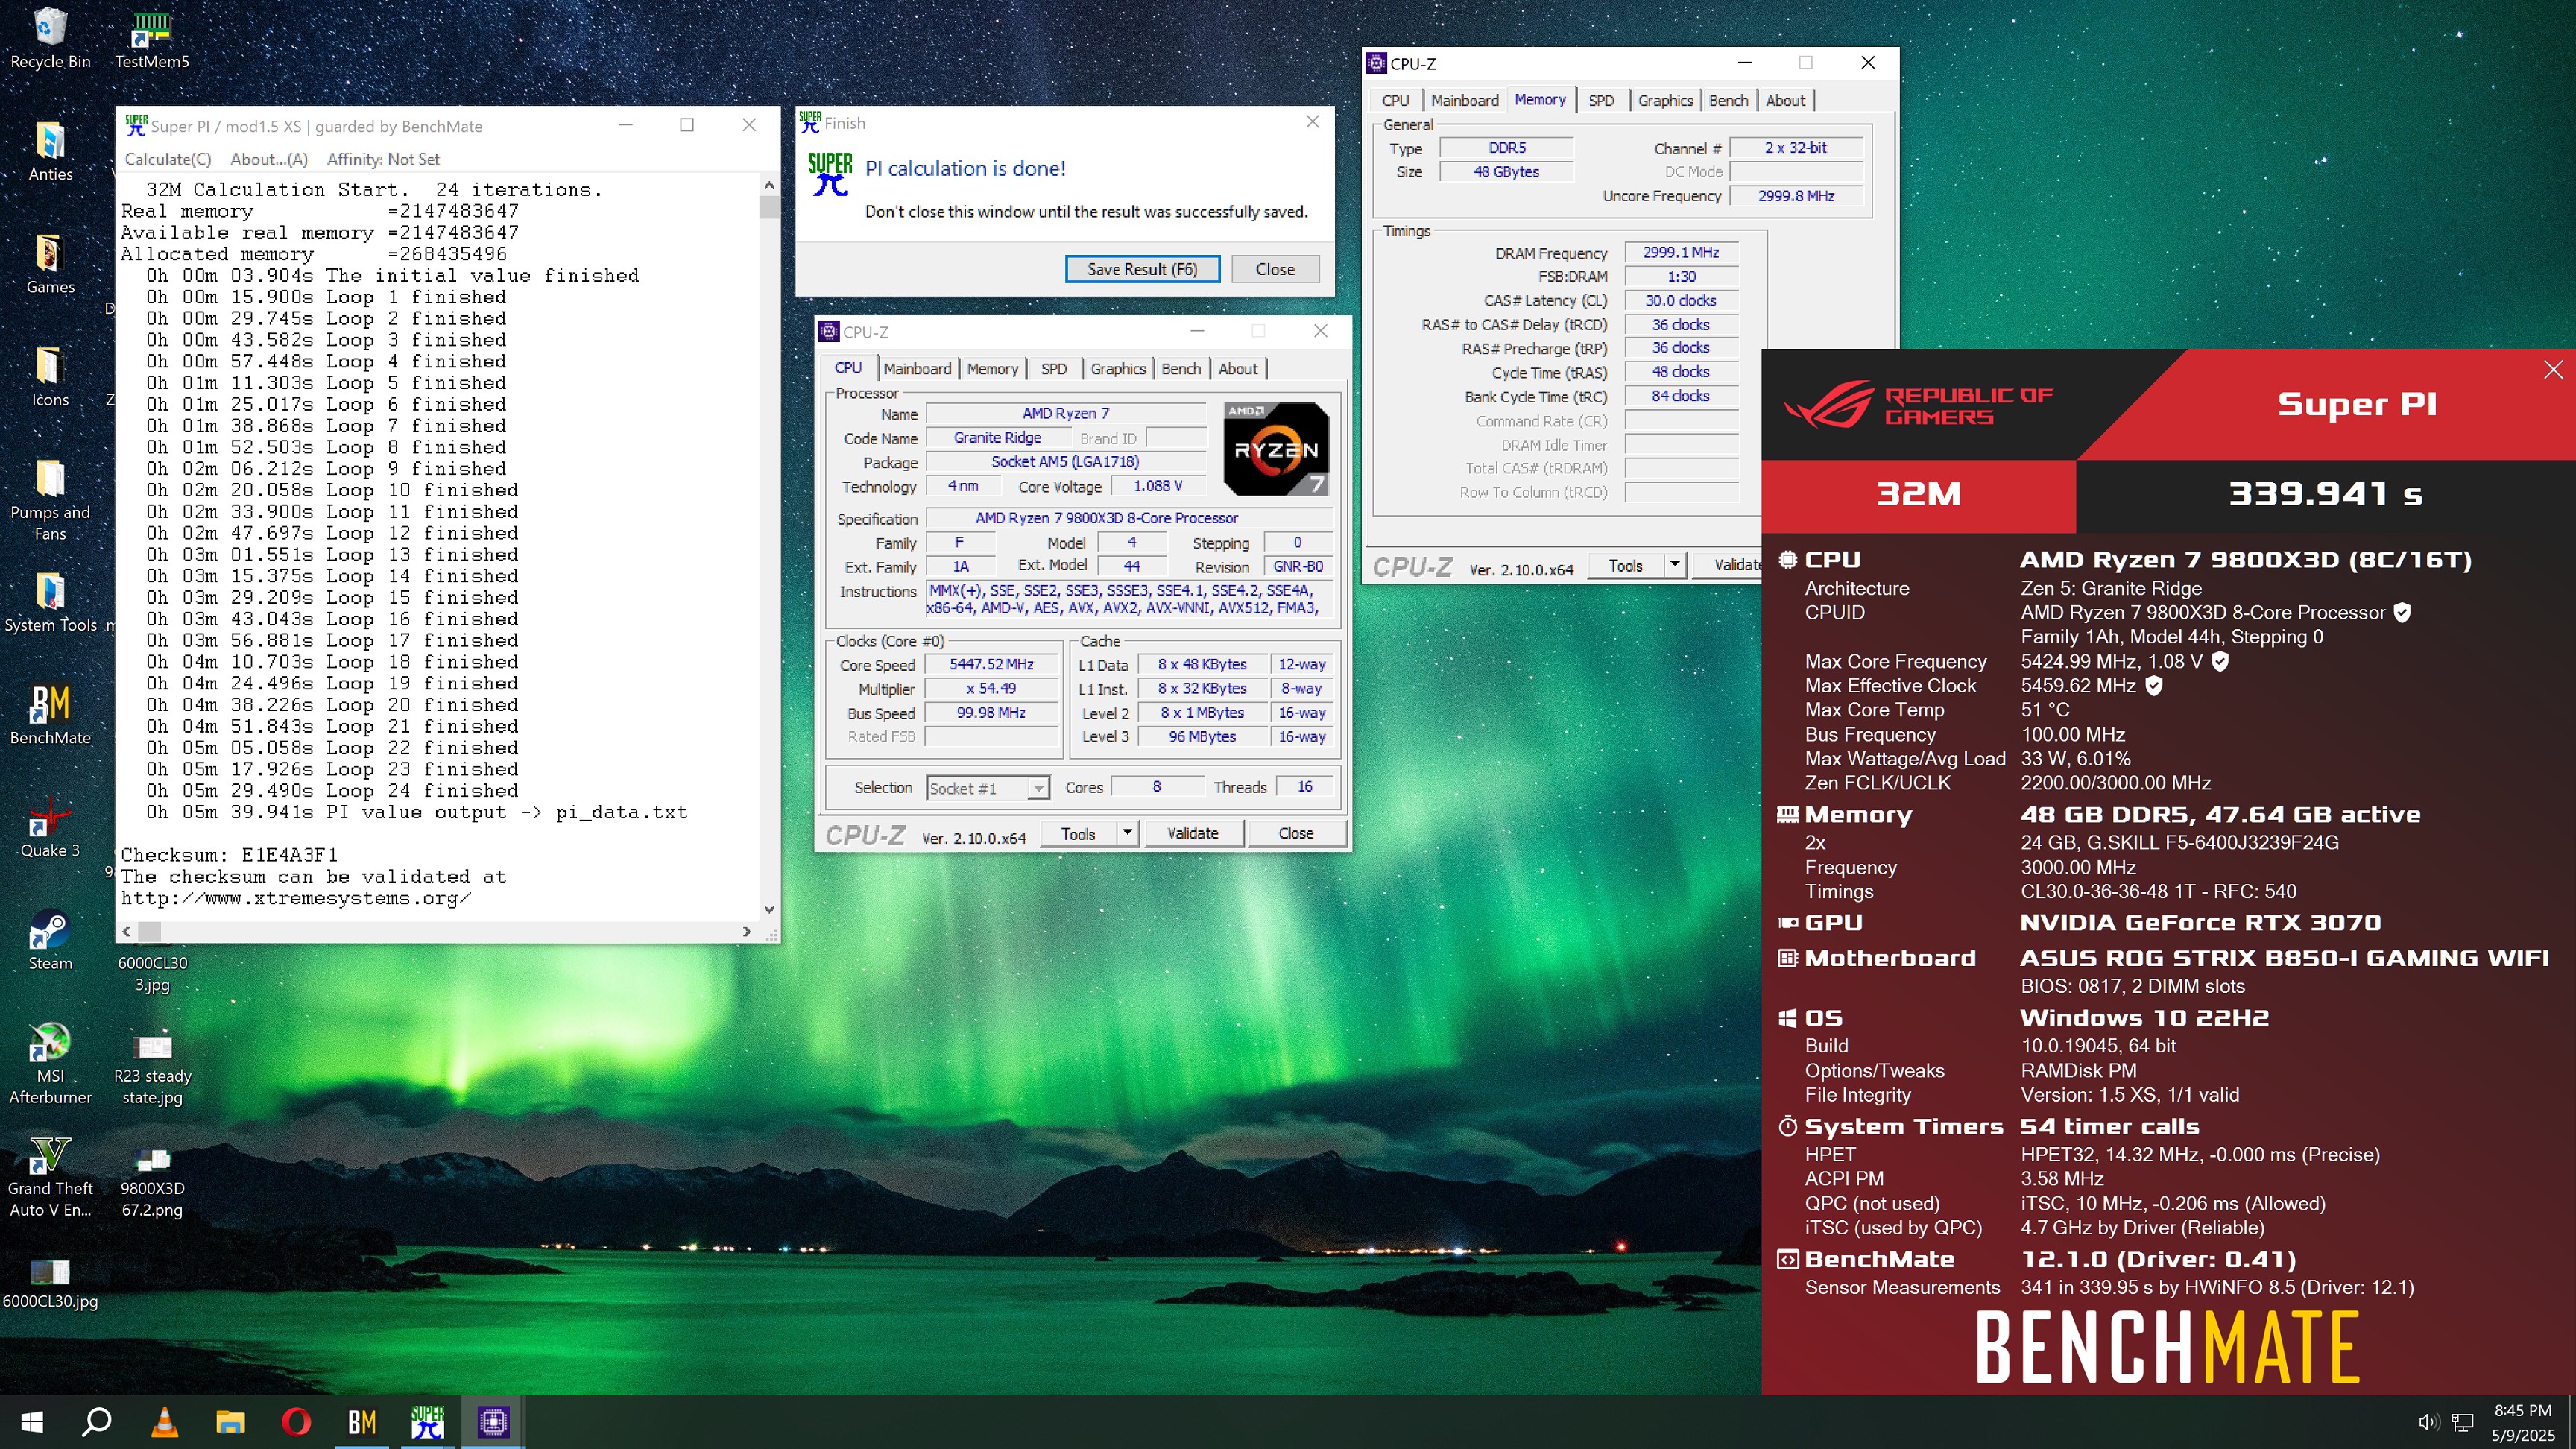This screenshot has height=1449, width=2576.
Task: Open the Opera browser taskbar icon
Action: pyautogui.click(x=296, y=1421)
